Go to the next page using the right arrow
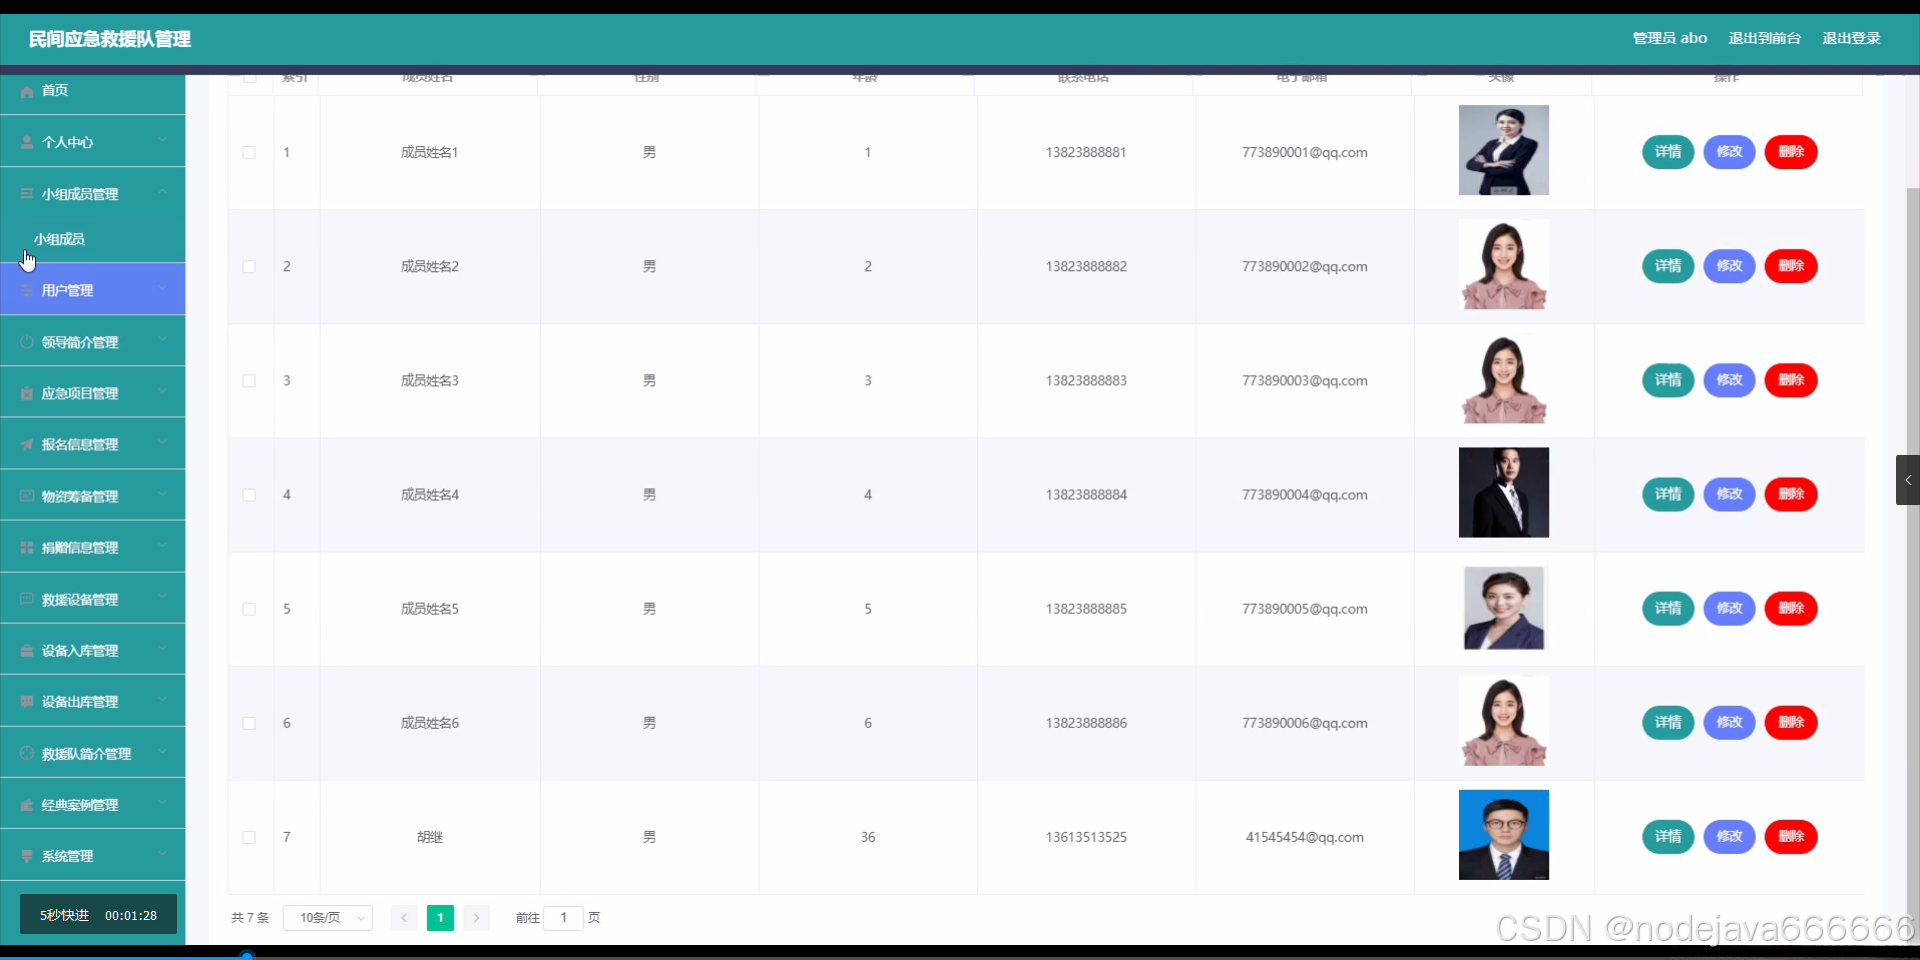 point(476,917)
